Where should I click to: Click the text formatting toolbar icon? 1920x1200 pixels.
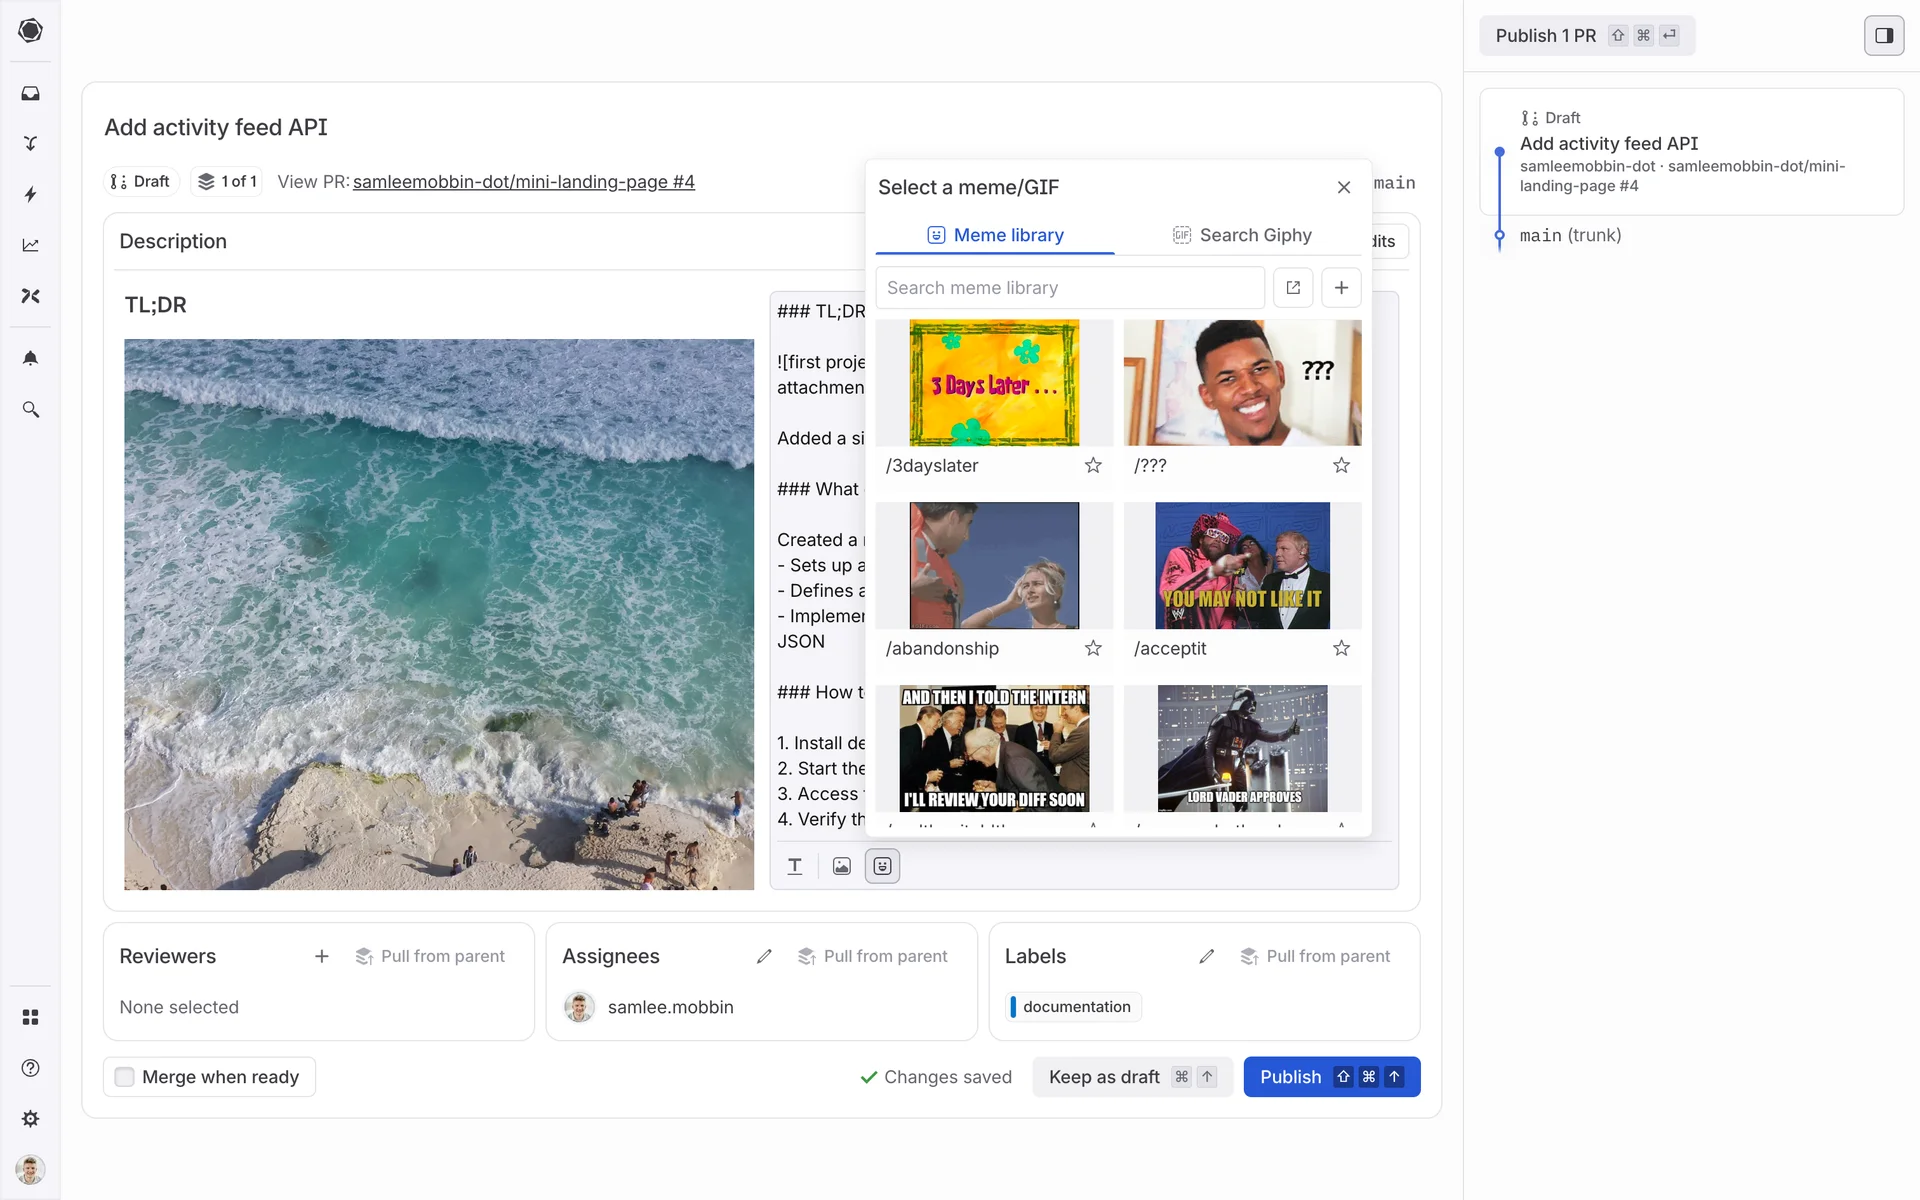(x=795, y=866)
